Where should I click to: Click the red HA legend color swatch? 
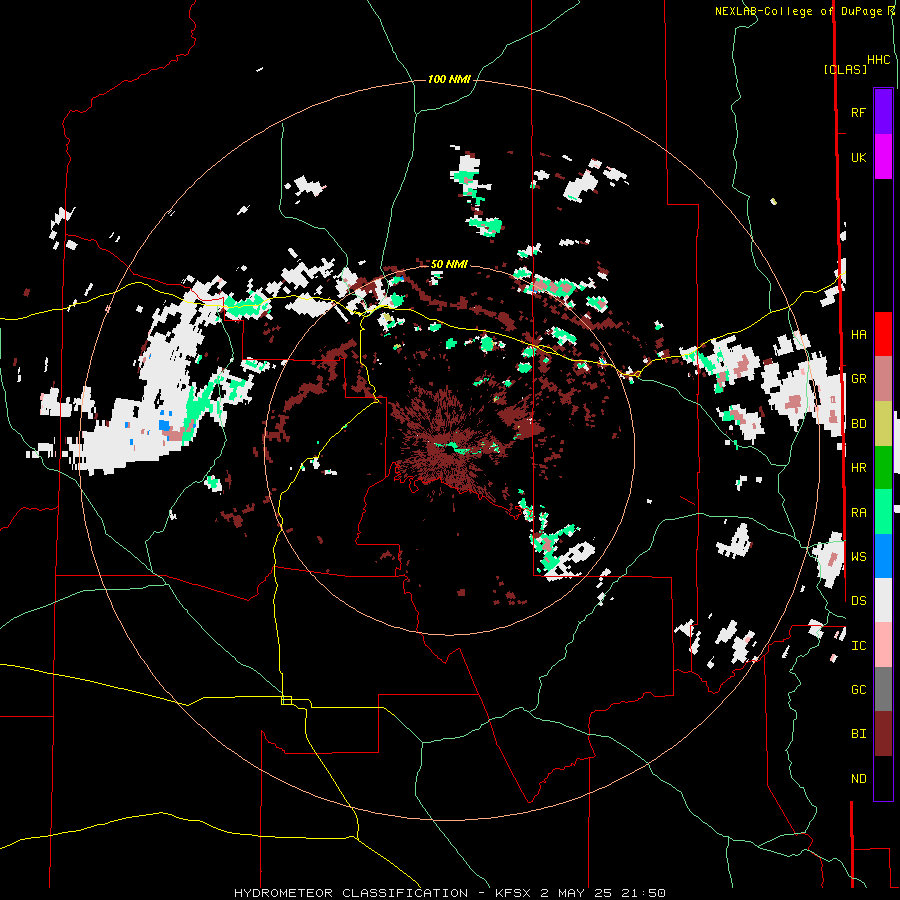coord(883,334)
